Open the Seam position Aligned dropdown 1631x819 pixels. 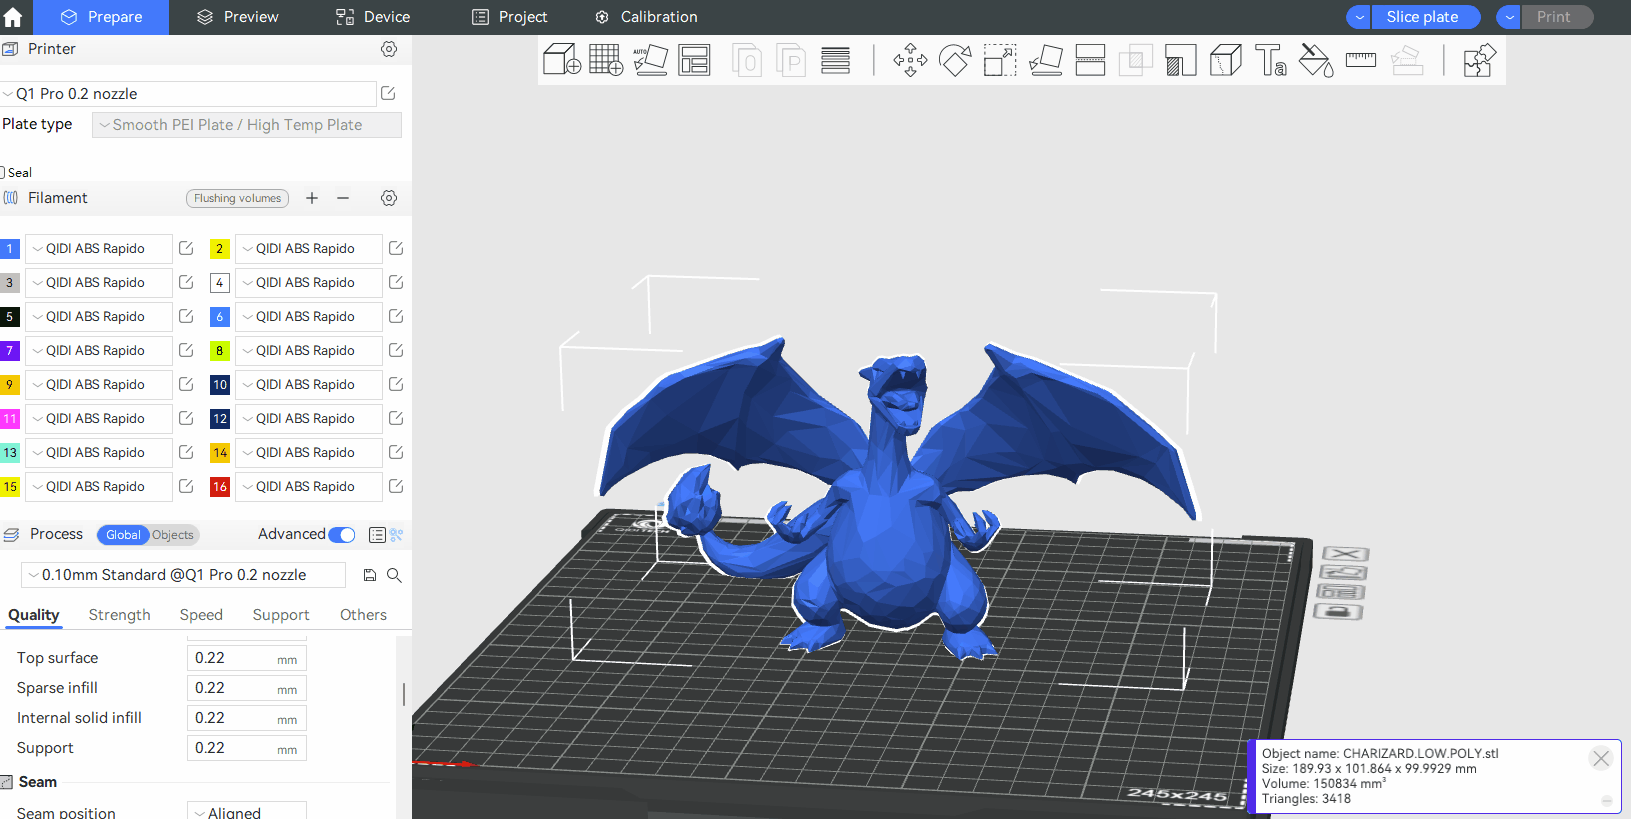246,812
